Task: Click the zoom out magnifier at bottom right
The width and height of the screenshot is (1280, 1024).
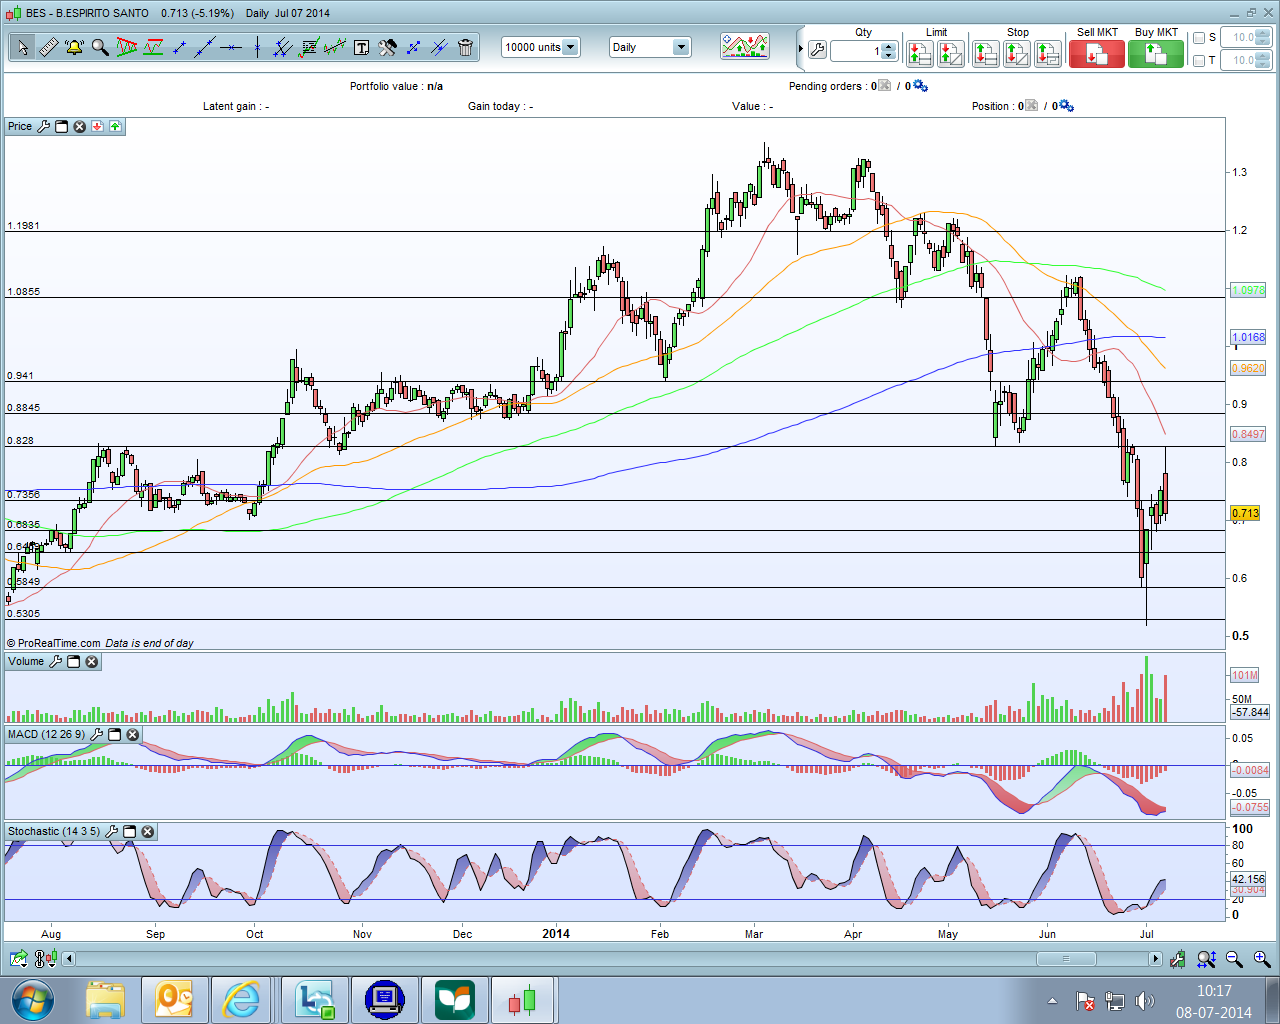Action: point(1234,959)
